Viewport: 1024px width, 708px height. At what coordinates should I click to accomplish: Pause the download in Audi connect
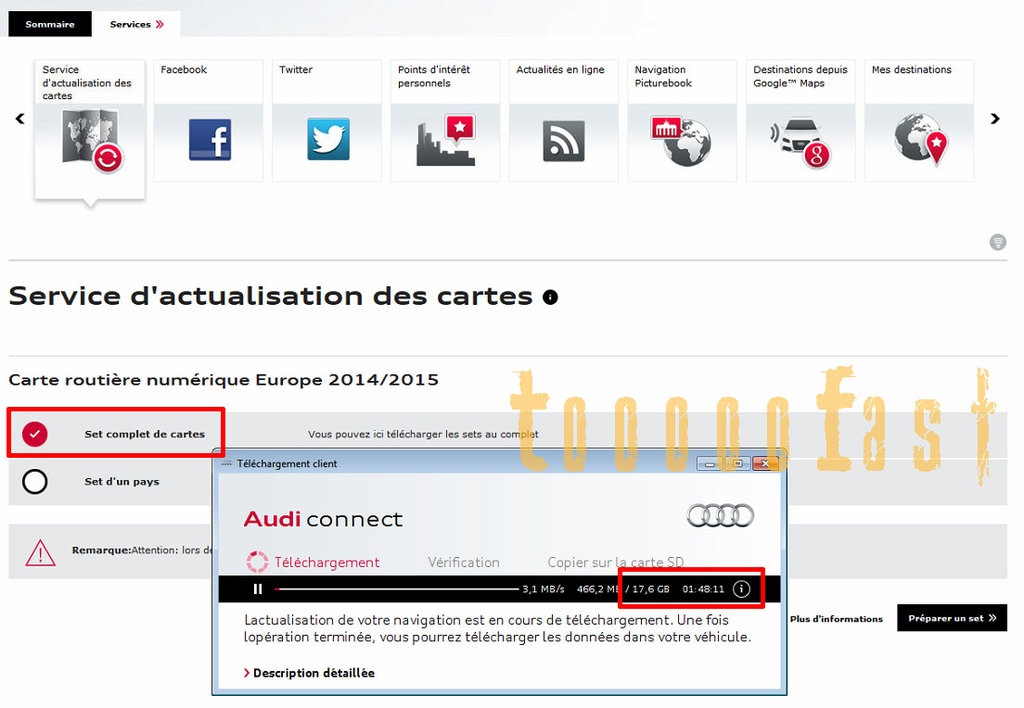tap(257, 589)
